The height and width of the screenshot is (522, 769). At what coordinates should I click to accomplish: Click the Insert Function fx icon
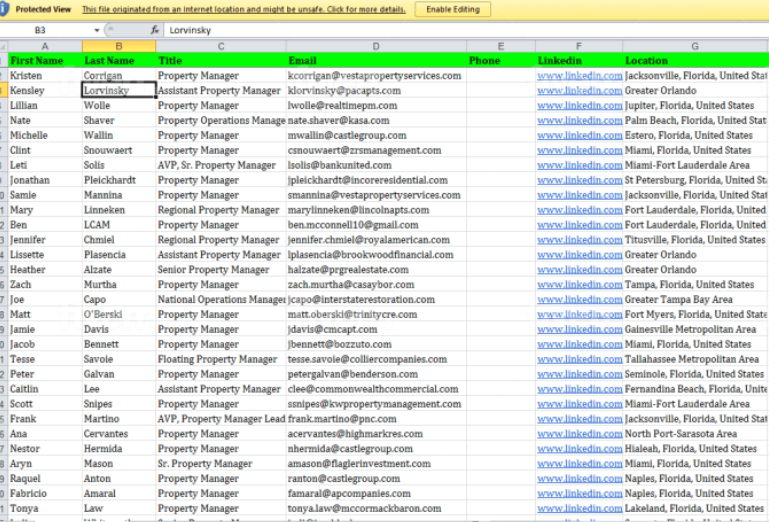click(155, 30)
